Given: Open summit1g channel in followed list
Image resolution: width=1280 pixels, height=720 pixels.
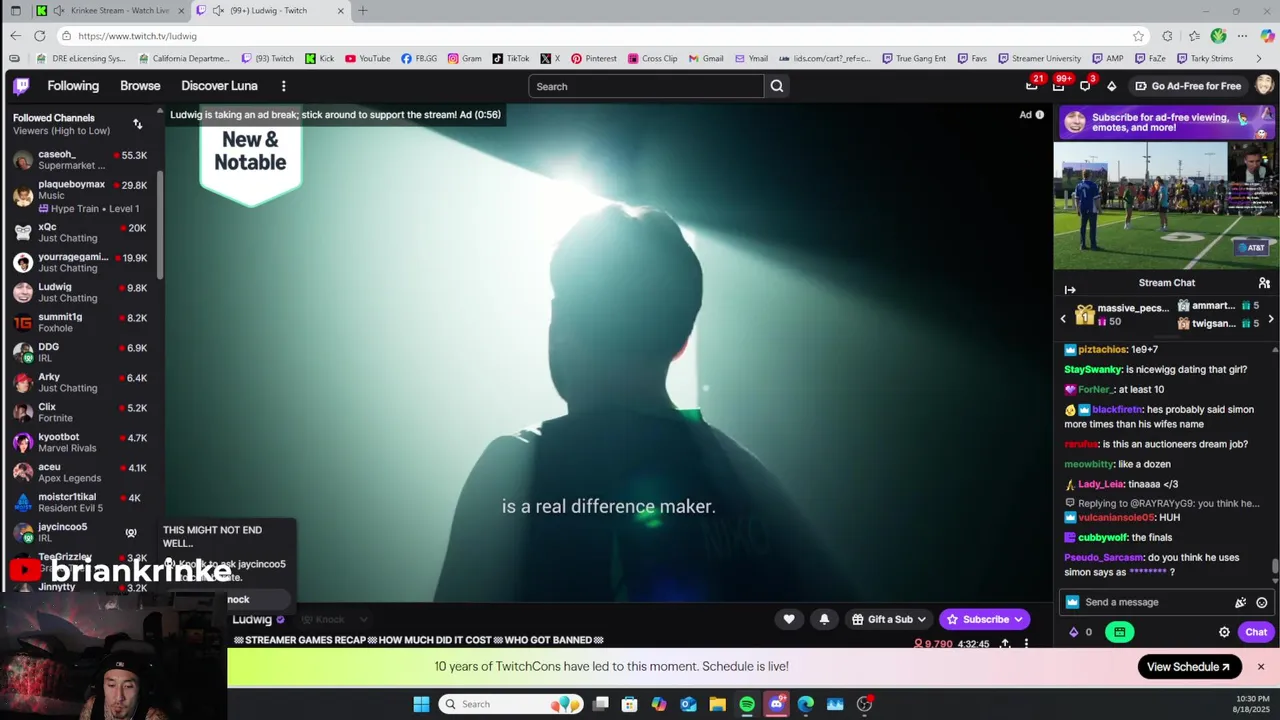Looking at the screenshot, I should point(80,323).
